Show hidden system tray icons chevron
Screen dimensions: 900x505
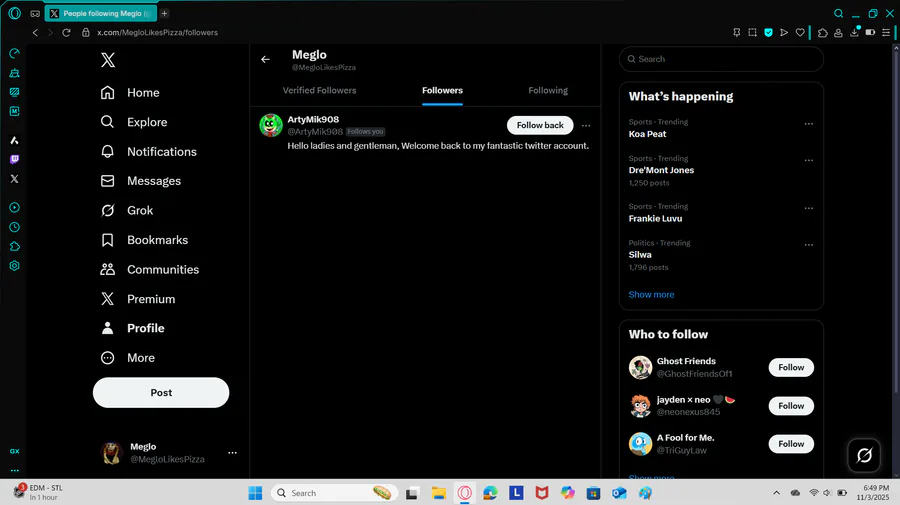[x=777, y=492]
